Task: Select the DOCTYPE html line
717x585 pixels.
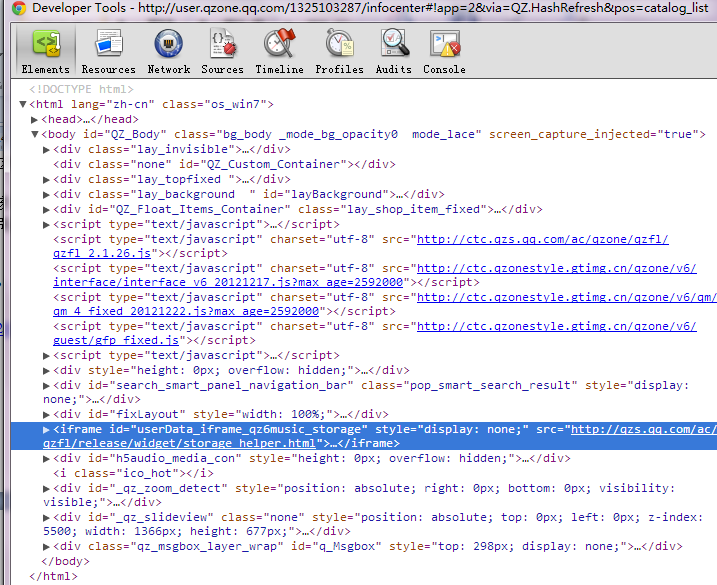Action: pyautogui.click(x=81, y=89)
